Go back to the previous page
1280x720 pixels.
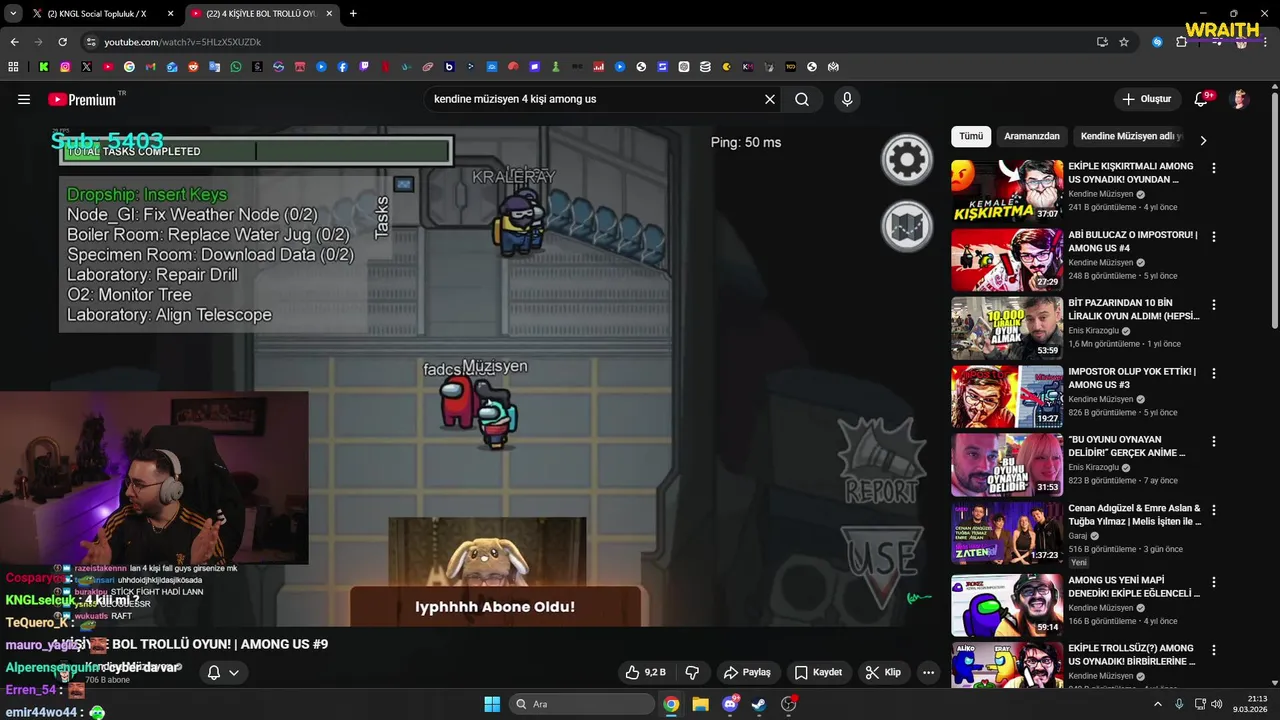tap(14, 42)
